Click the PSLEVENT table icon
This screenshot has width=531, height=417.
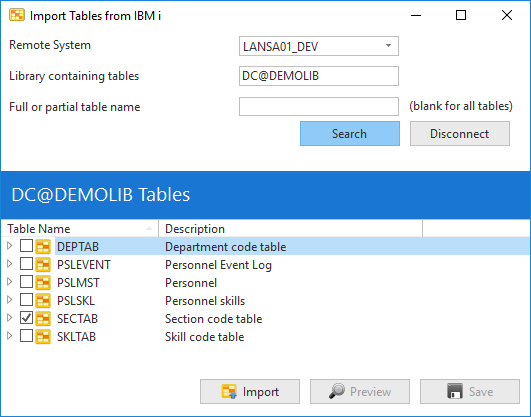pos(43,264)
